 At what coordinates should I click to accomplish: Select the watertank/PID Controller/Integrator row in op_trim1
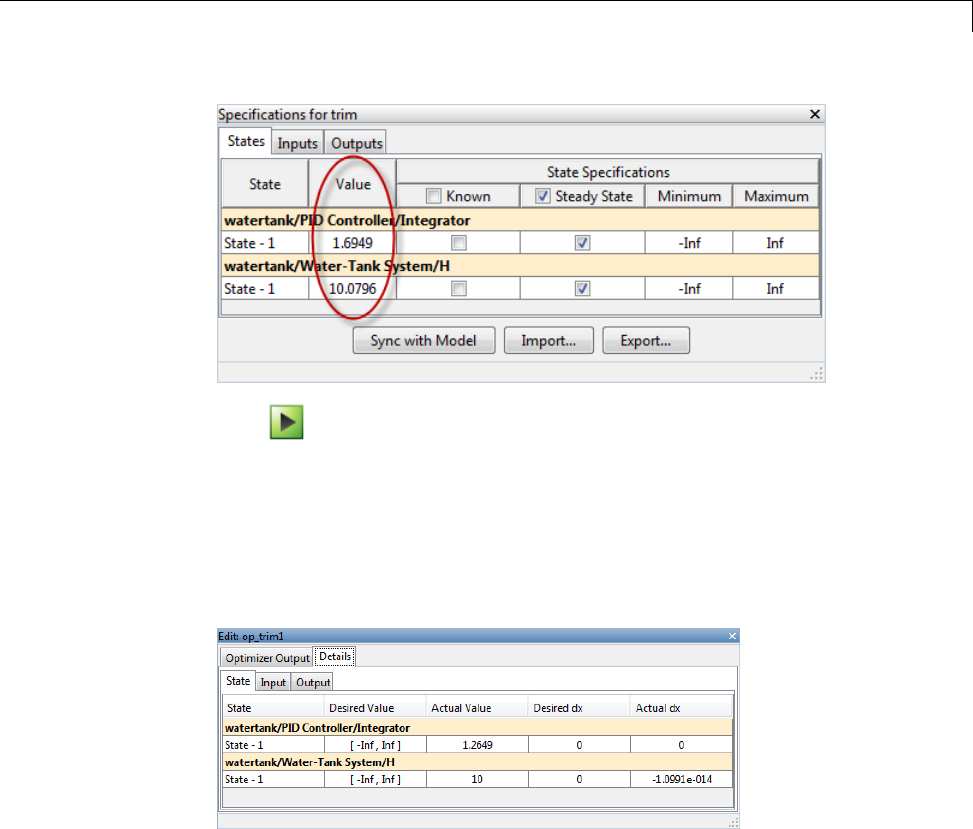coord(477,727)
